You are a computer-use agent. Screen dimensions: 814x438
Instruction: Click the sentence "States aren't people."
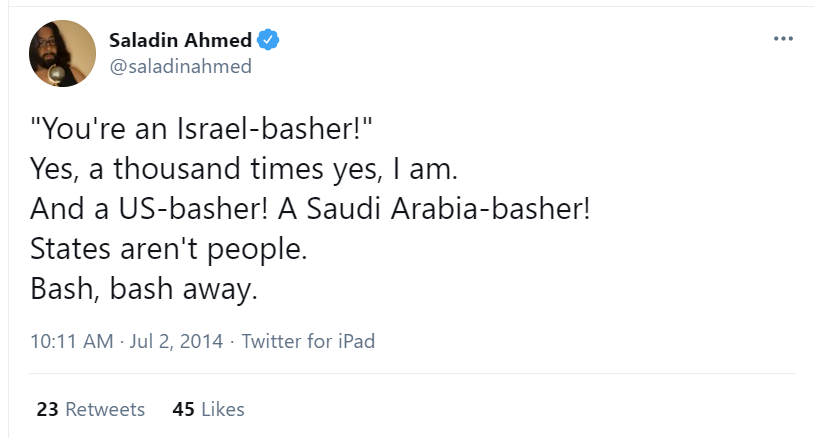click(x=167, y=249)
